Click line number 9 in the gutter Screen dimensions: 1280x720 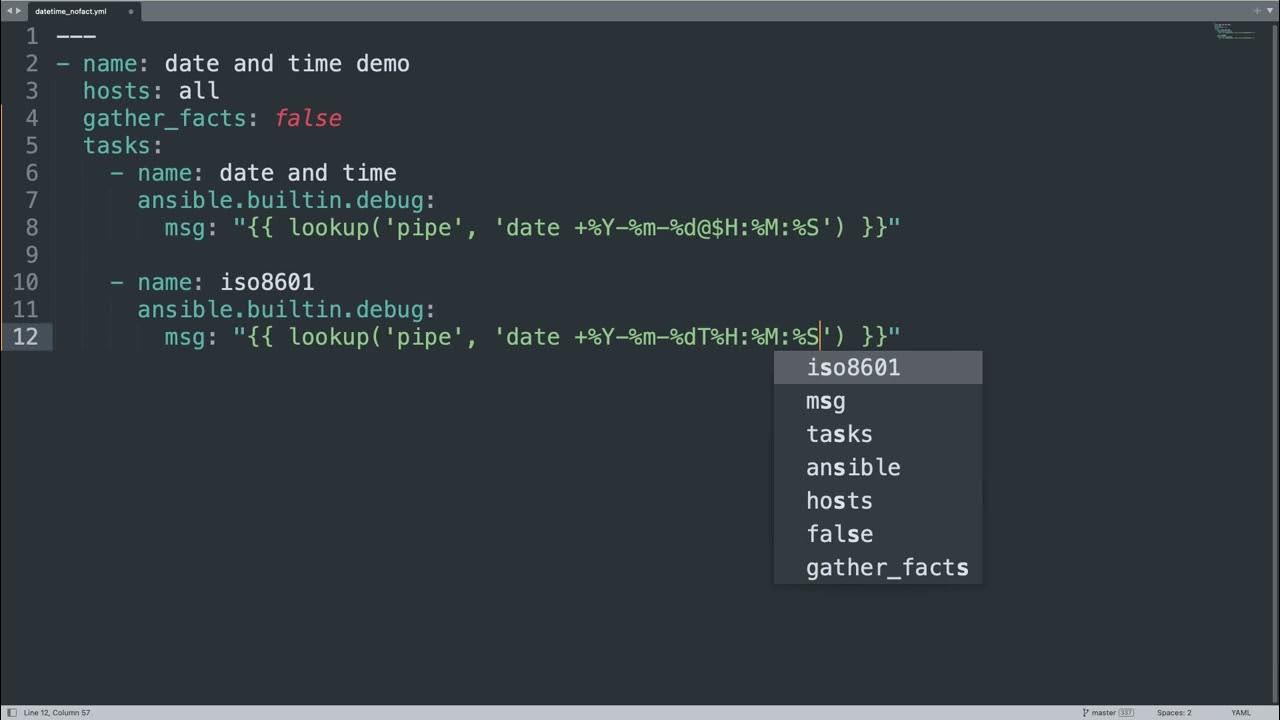(31, 255)
